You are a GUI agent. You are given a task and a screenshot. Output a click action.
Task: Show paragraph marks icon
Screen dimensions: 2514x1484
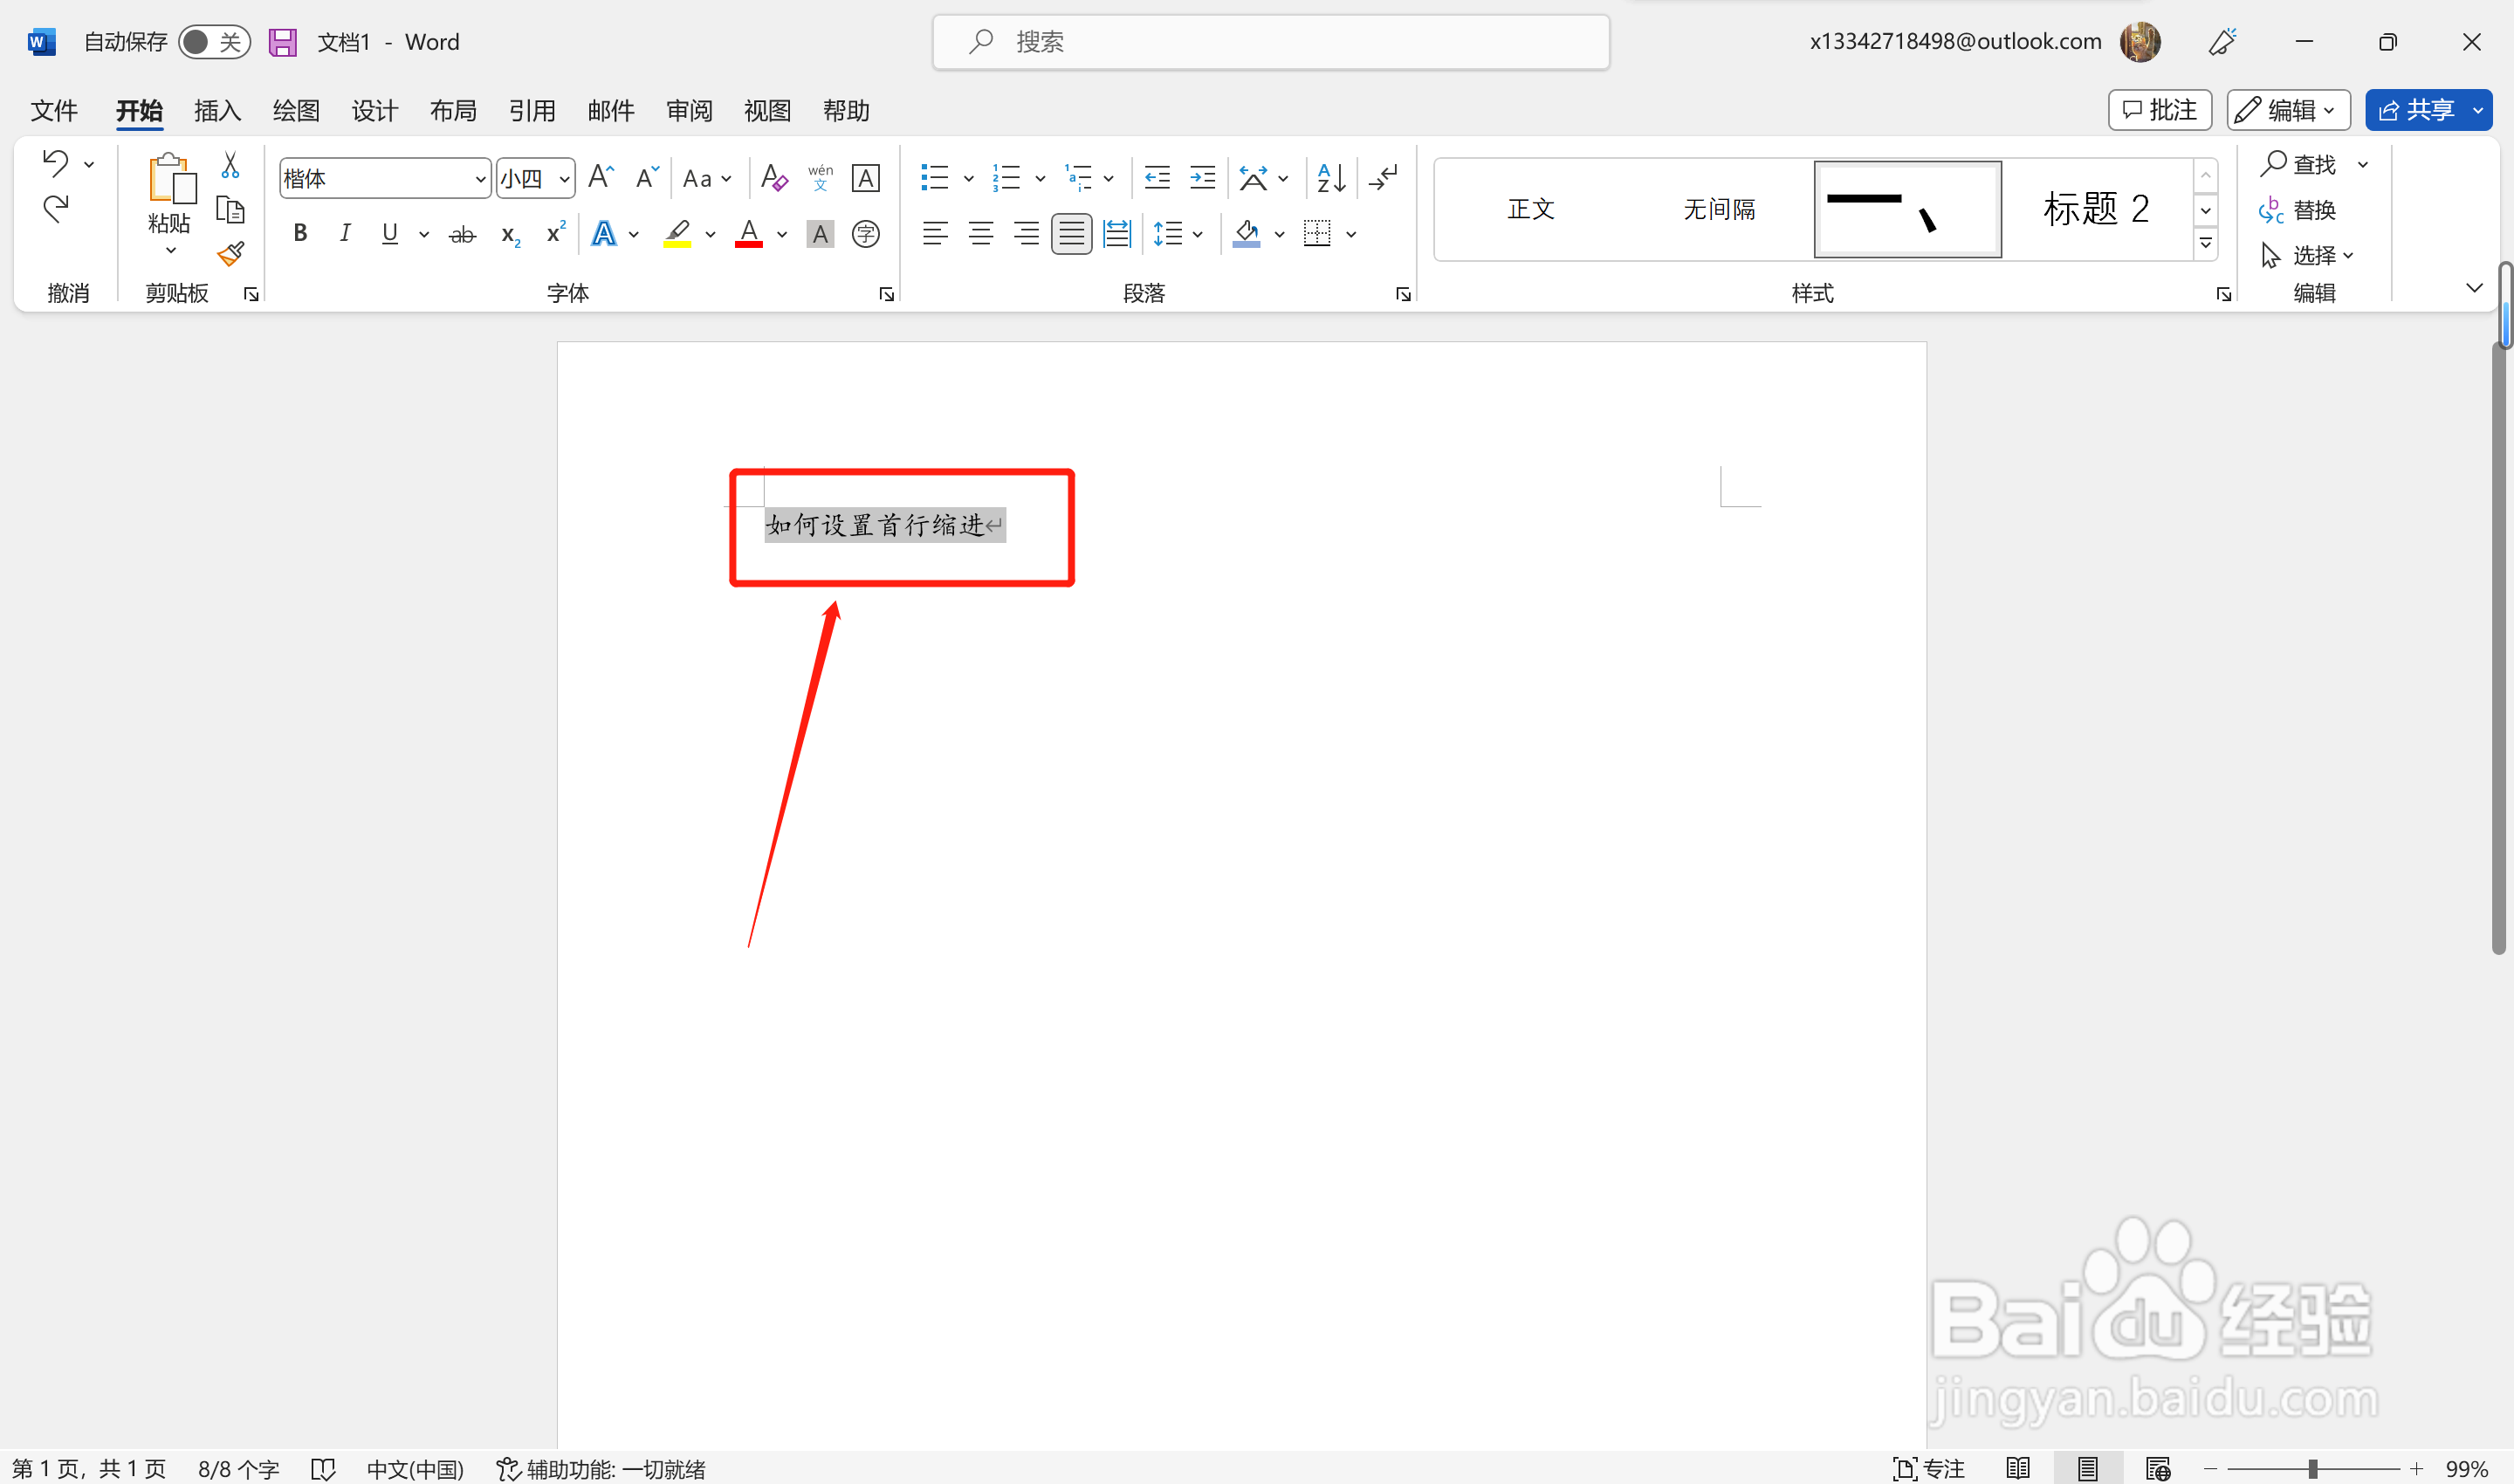(1384, 178)
